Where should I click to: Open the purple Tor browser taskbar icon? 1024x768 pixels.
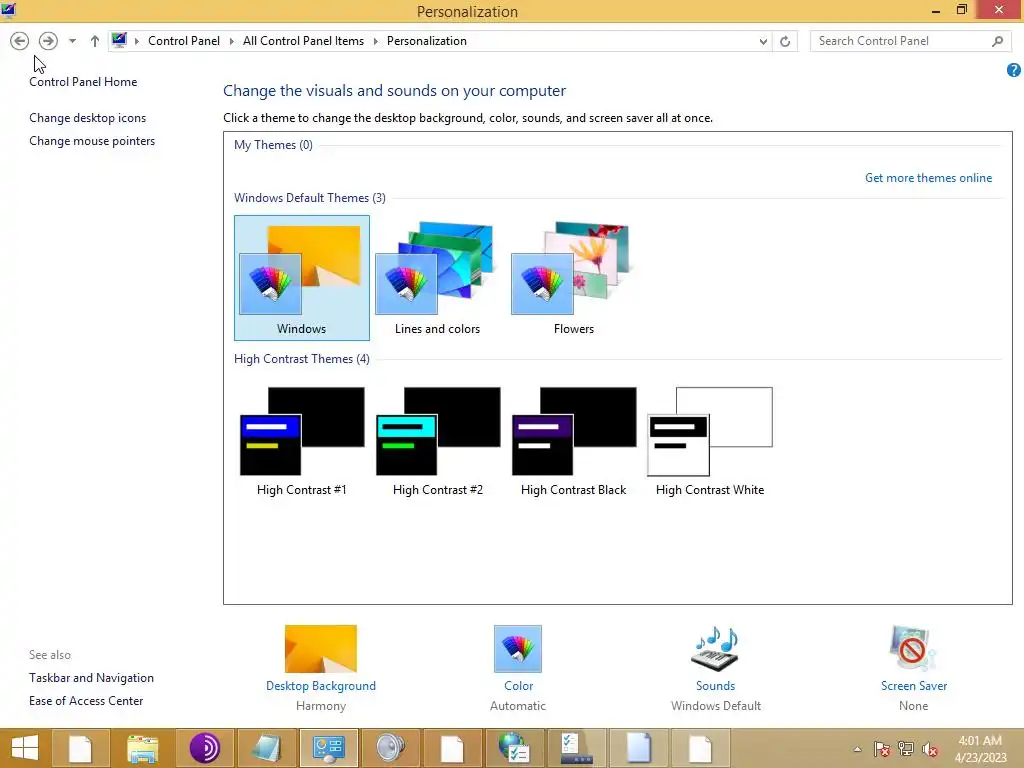click(204, 748)
